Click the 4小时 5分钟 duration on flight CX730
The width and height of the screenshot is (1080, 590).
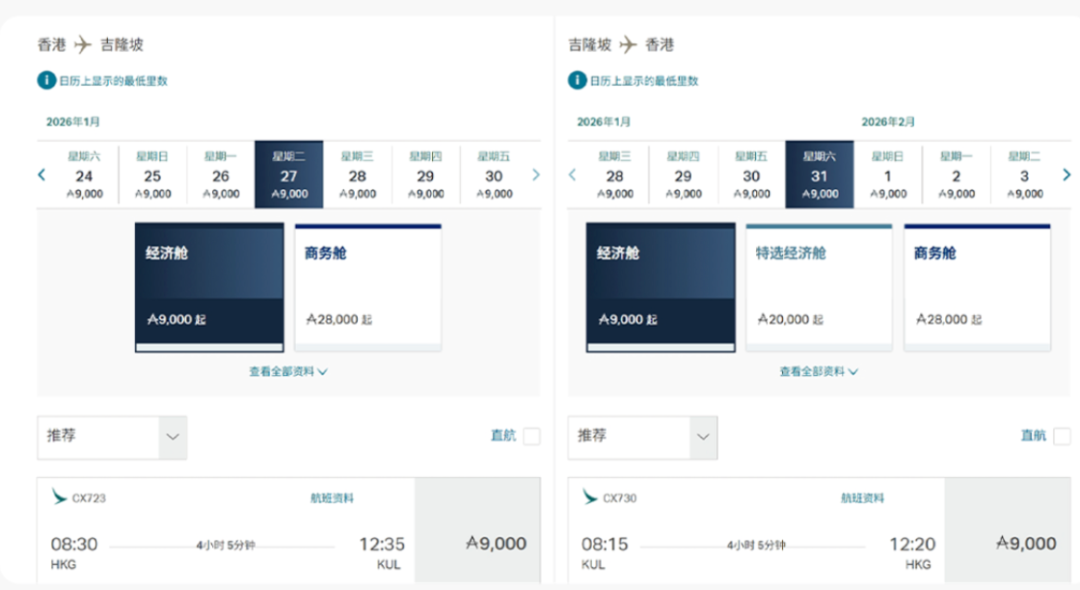pos(756,545)
